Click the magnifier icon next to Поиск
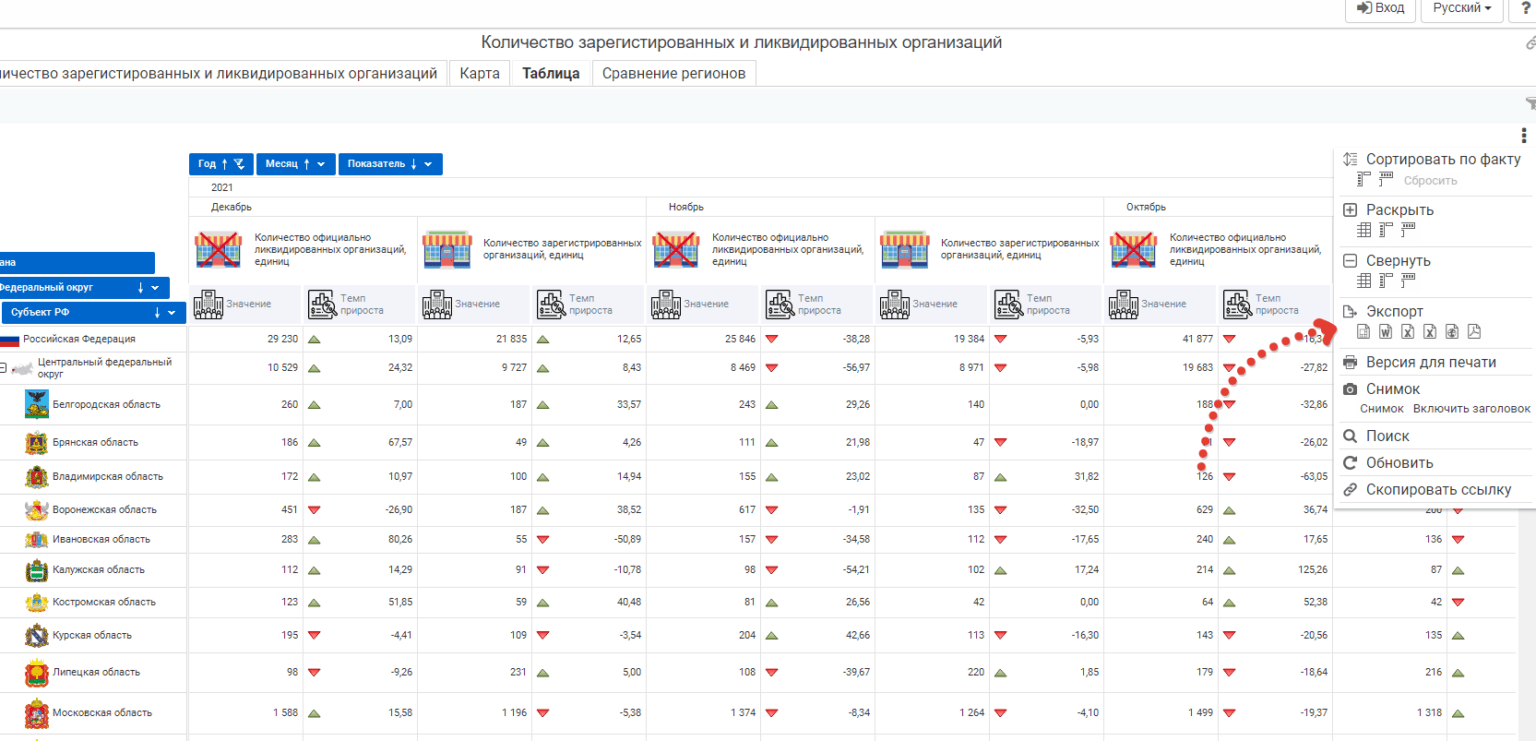Viewport: 1536px width, 741px height. pyautogui.click(x=1350, y=436)
